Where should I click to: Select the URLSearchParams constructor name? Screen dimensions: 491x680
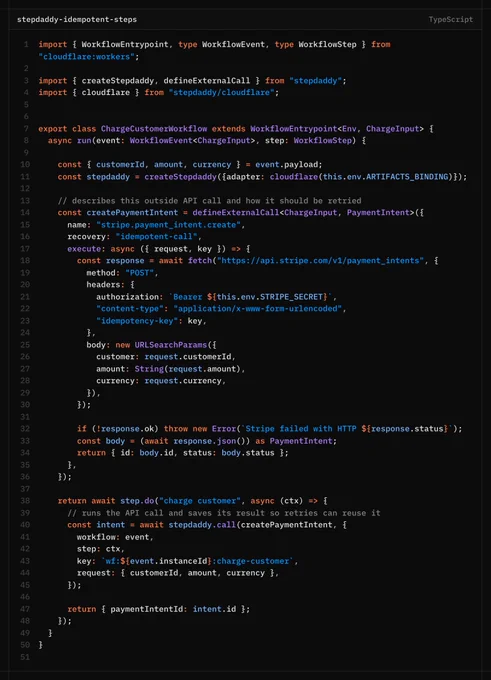[x=171, y=345]
